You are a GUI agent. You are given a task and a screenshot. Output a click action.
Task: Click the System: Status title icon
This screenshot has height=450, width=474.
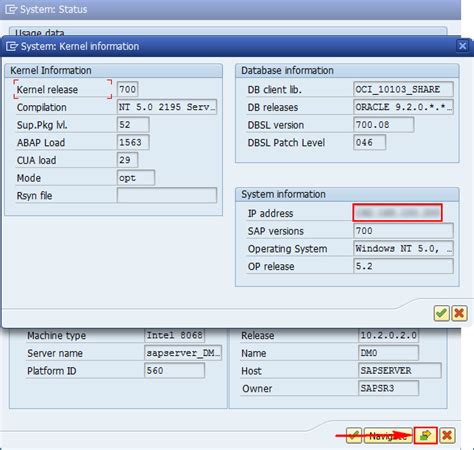(11, 9)
